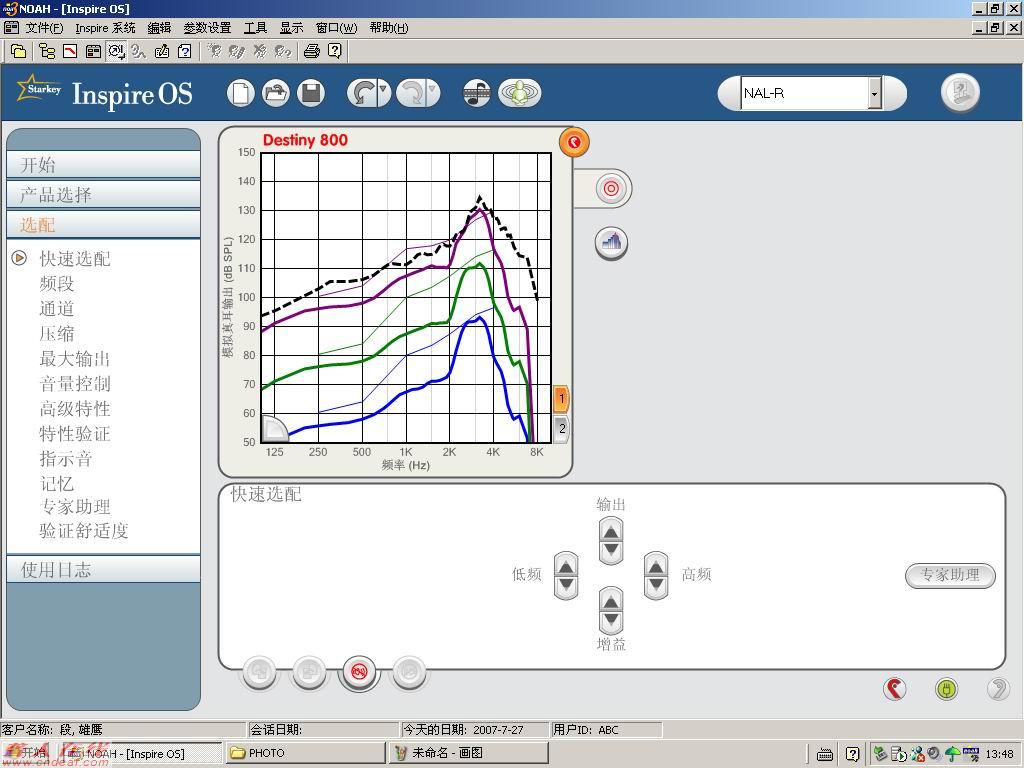Click the keyboard language icon in taskbar

pos(825,754)
